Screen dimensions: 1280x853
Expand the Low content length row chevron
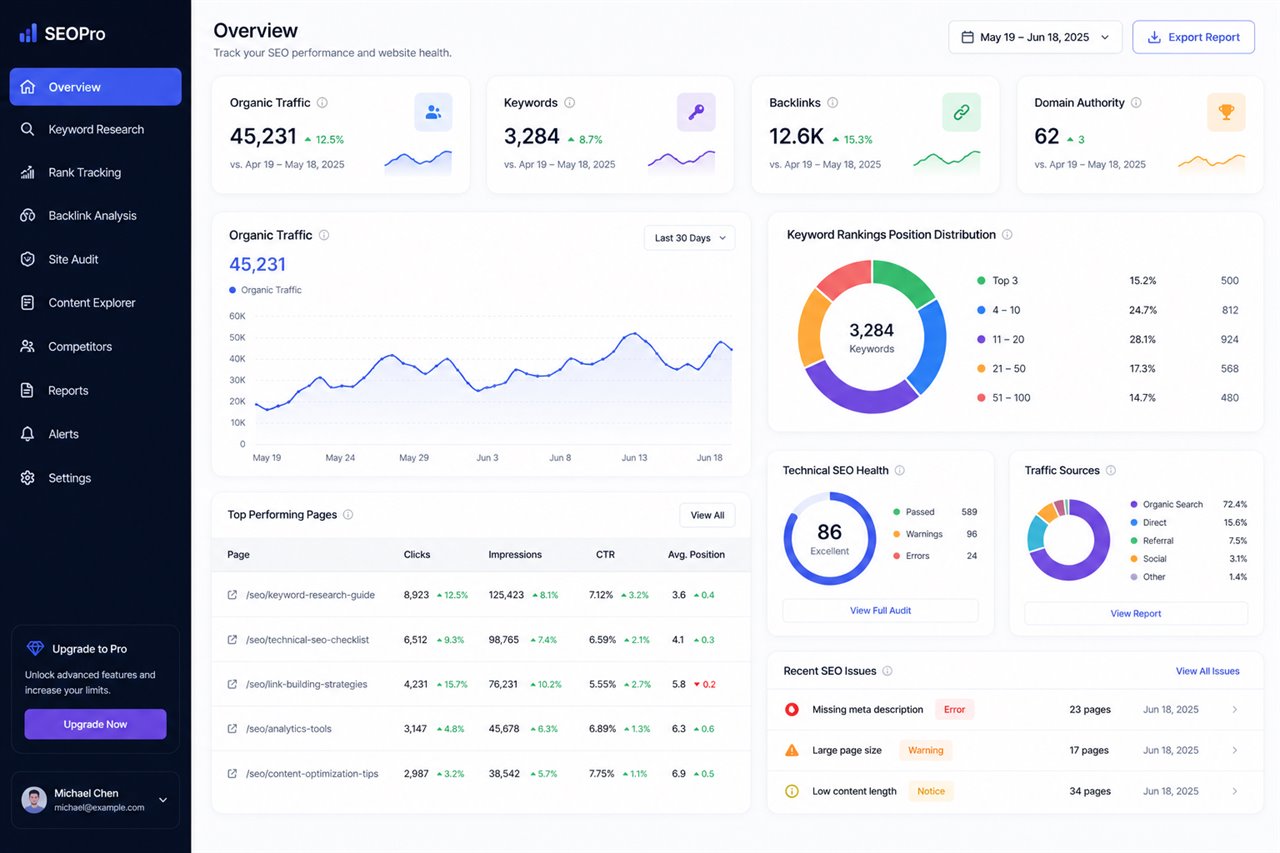[x=1235, y=791]
